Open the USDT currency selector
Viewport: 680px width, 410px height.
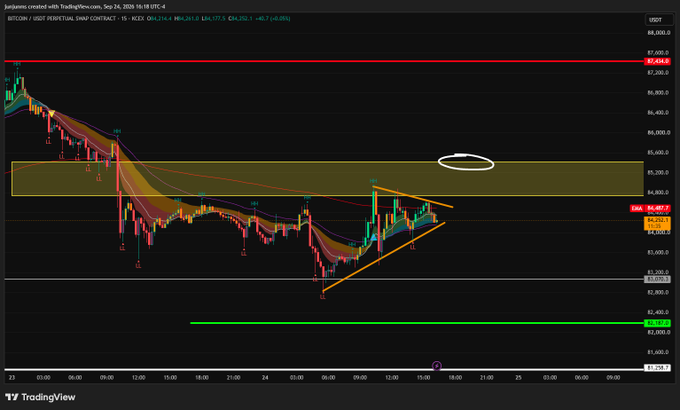(658, 20)
